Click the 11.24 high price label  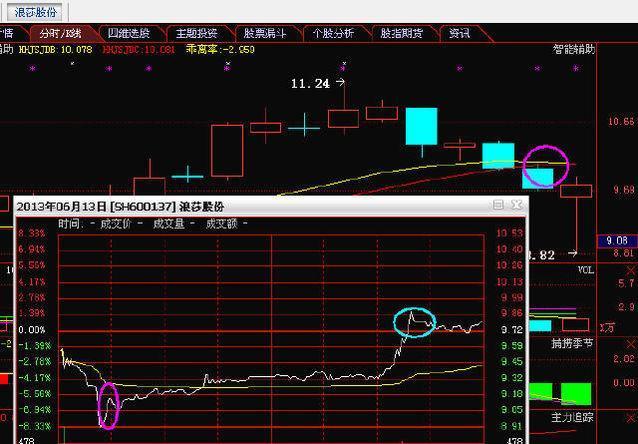coord(310,84)
